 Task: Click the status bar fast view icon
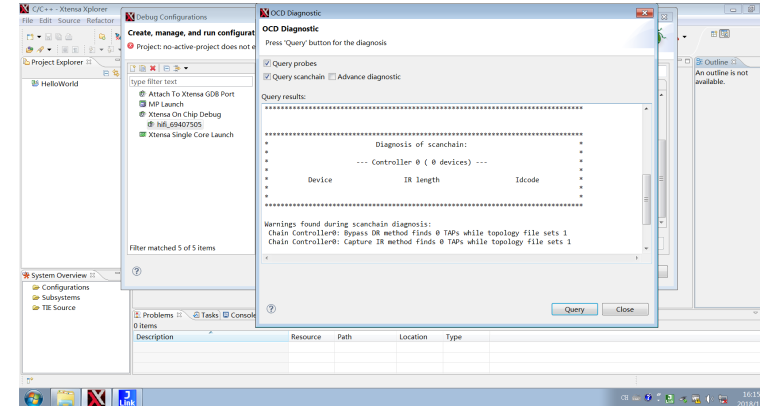point(30,380)
